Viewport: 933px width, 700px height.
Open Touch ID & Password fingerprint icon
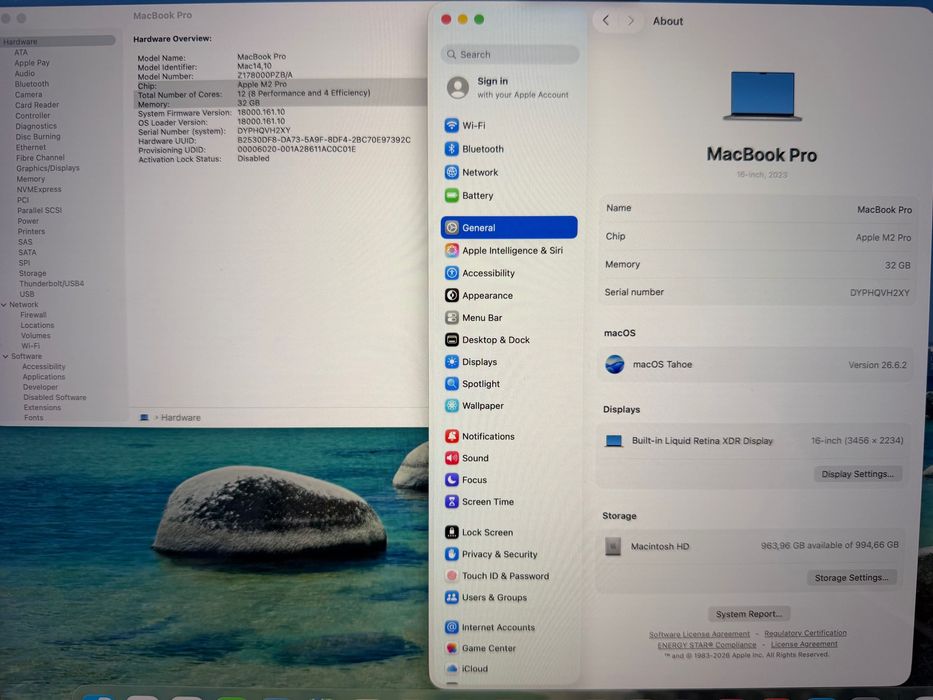pos(452,576)
